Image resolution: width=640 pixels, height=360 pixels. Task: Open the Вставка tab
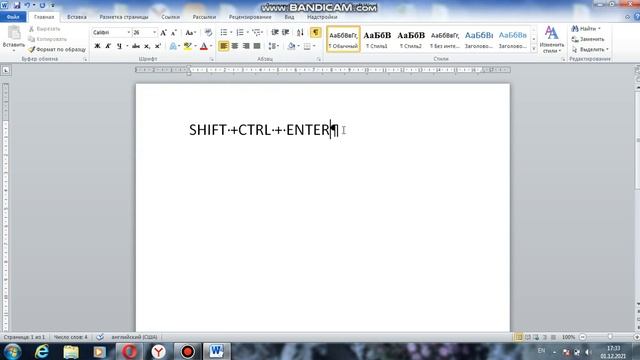pos(77,17)
